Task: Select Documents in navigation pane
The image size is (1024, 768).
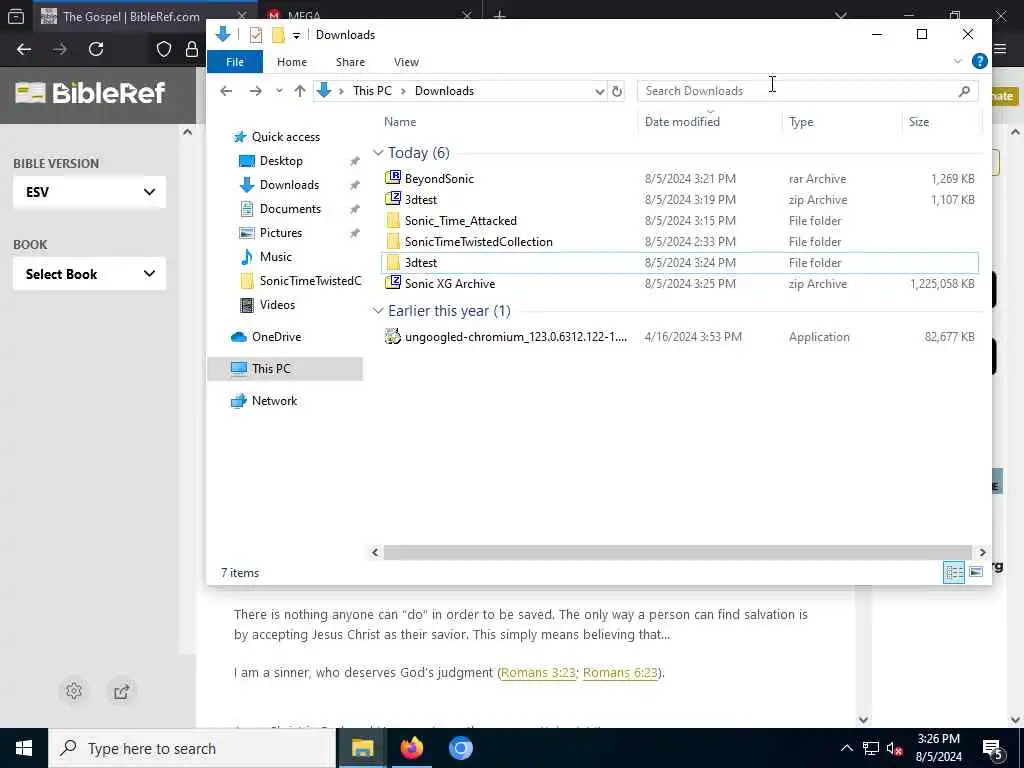Action: point(290,209)
